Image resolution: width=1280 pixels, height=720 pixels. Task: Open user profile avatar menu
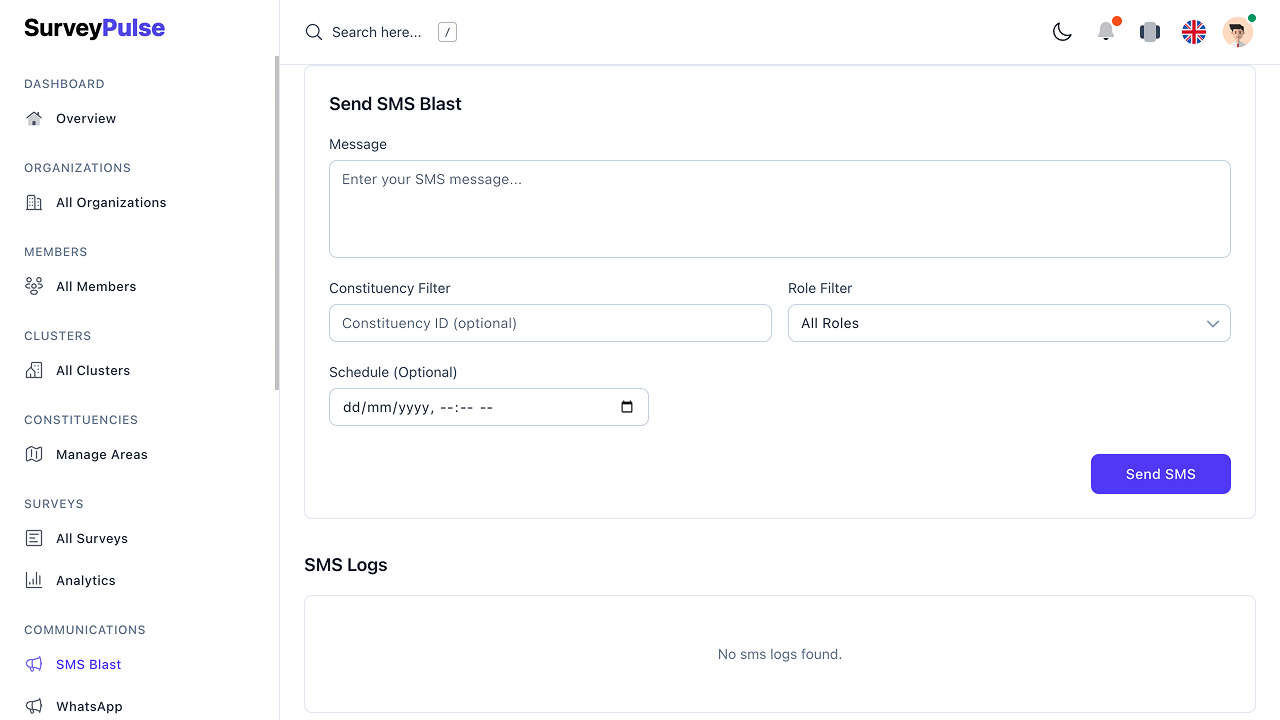tap(1237, 32)
